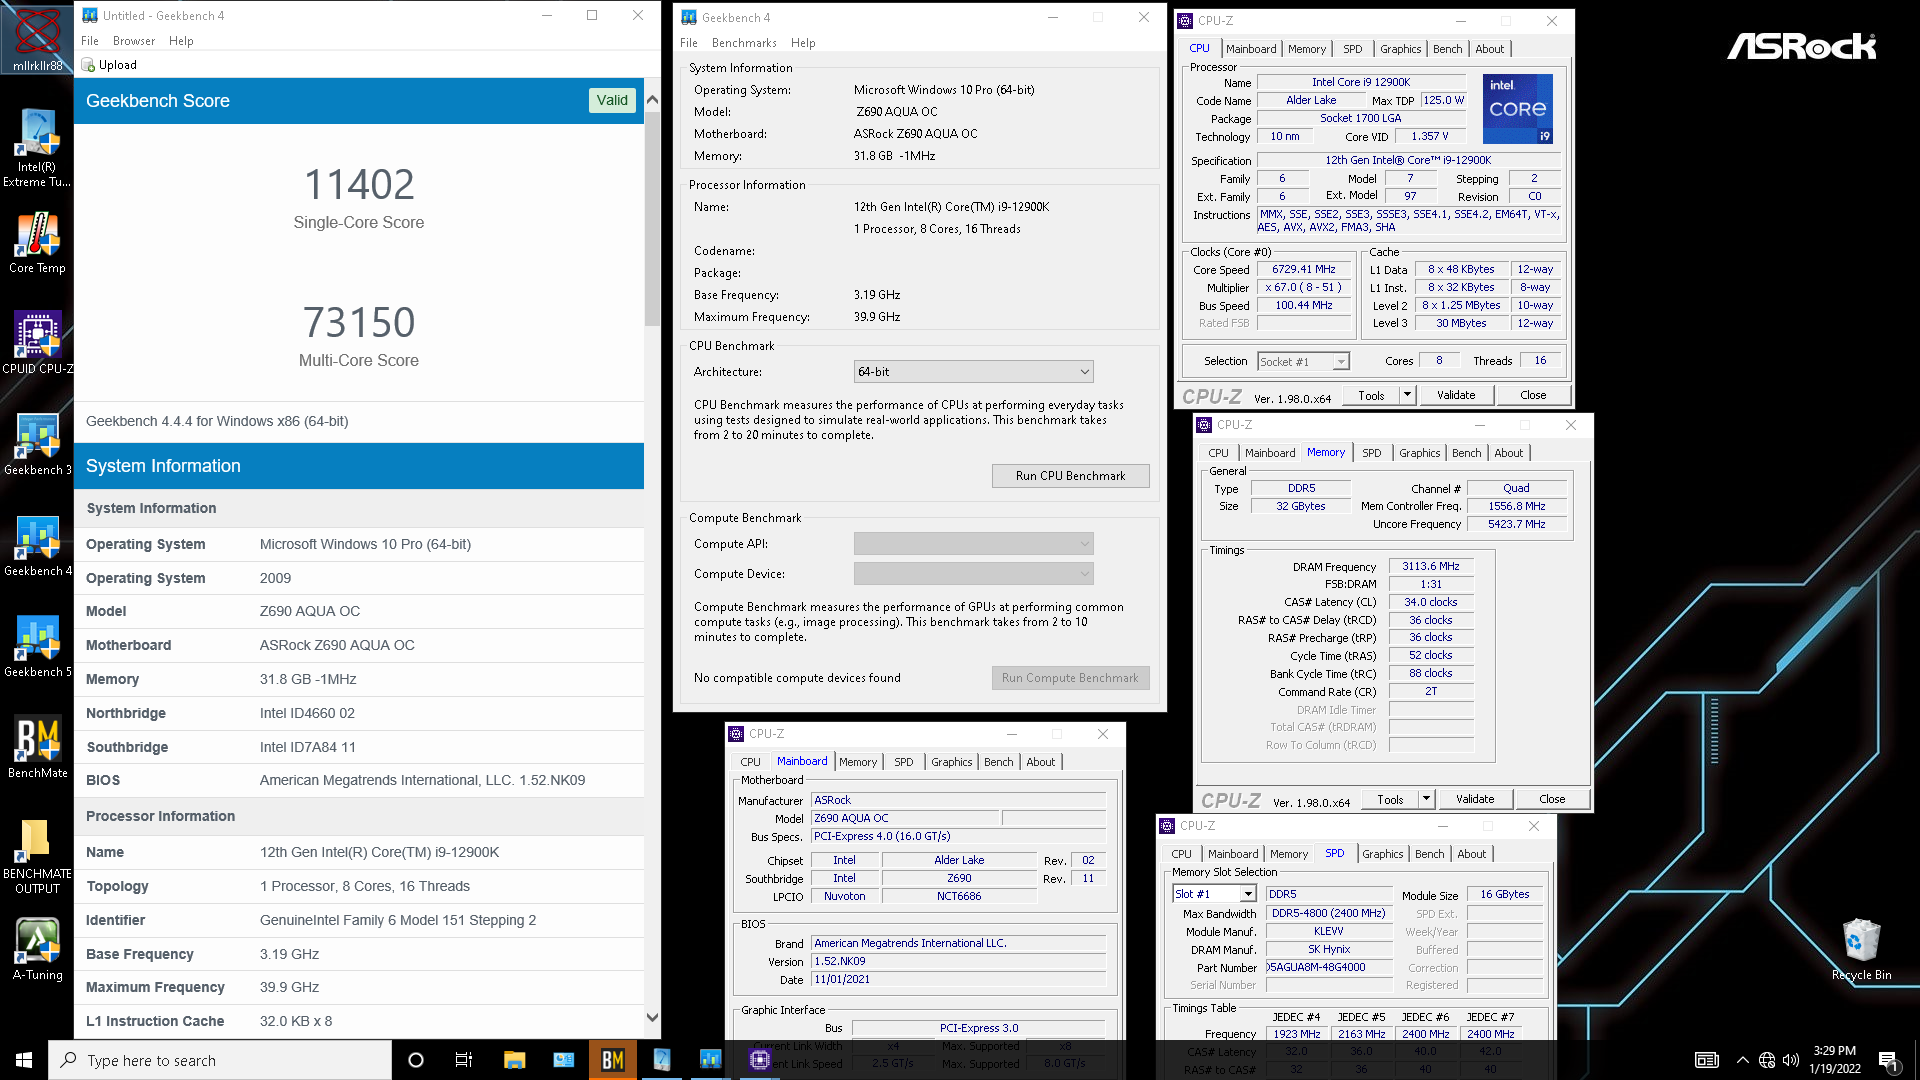Open the Browser menu in Geekbench
The height and width of the screenshot is (1080, 1920).
[x=134, y=41]
